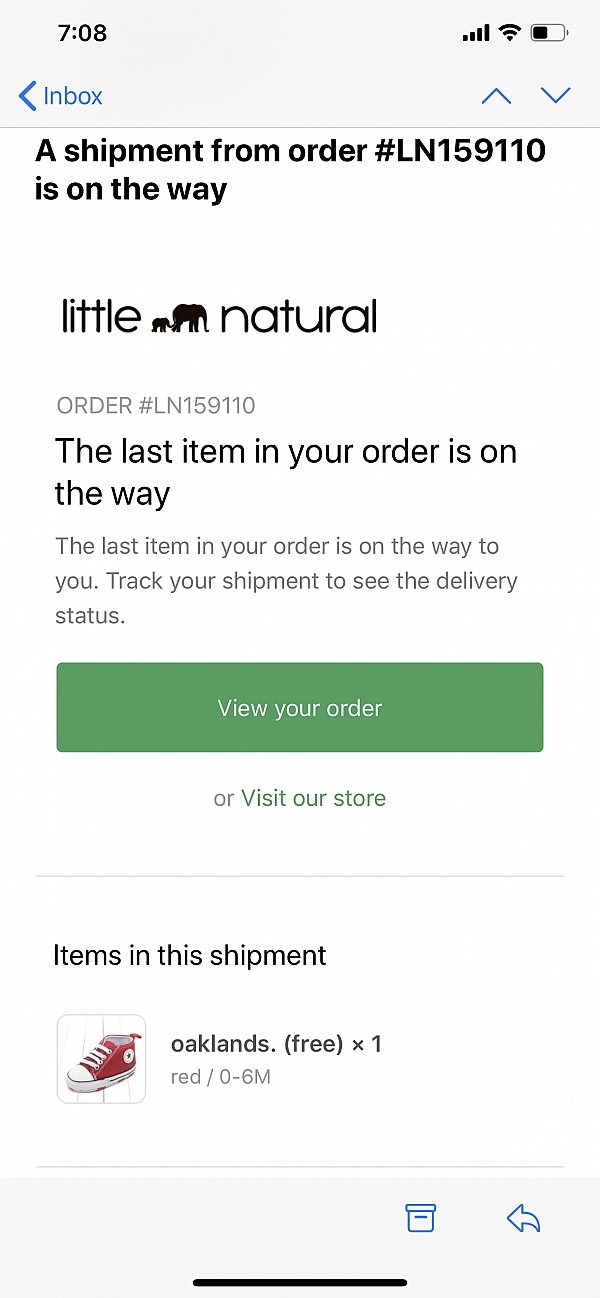The width and height of the screenshot is (600, 1298).
Task: Tap the Items in this shipment heading
Action: (x=190, y=955)
